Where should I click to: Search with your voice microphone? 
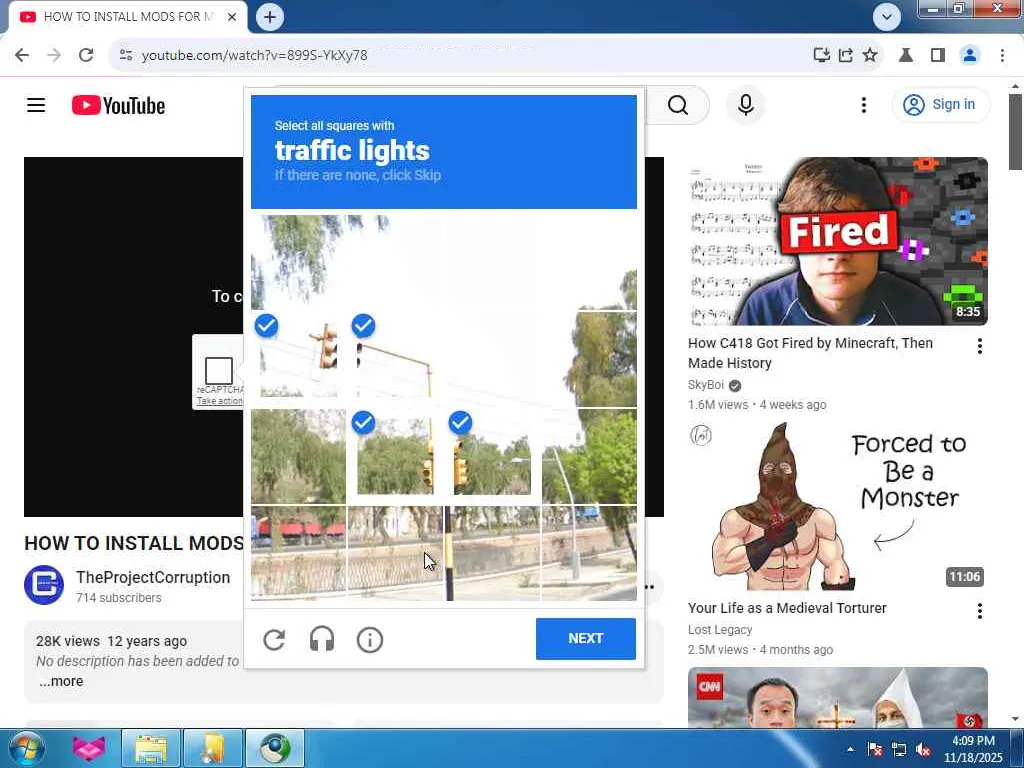tap(746, 105)
